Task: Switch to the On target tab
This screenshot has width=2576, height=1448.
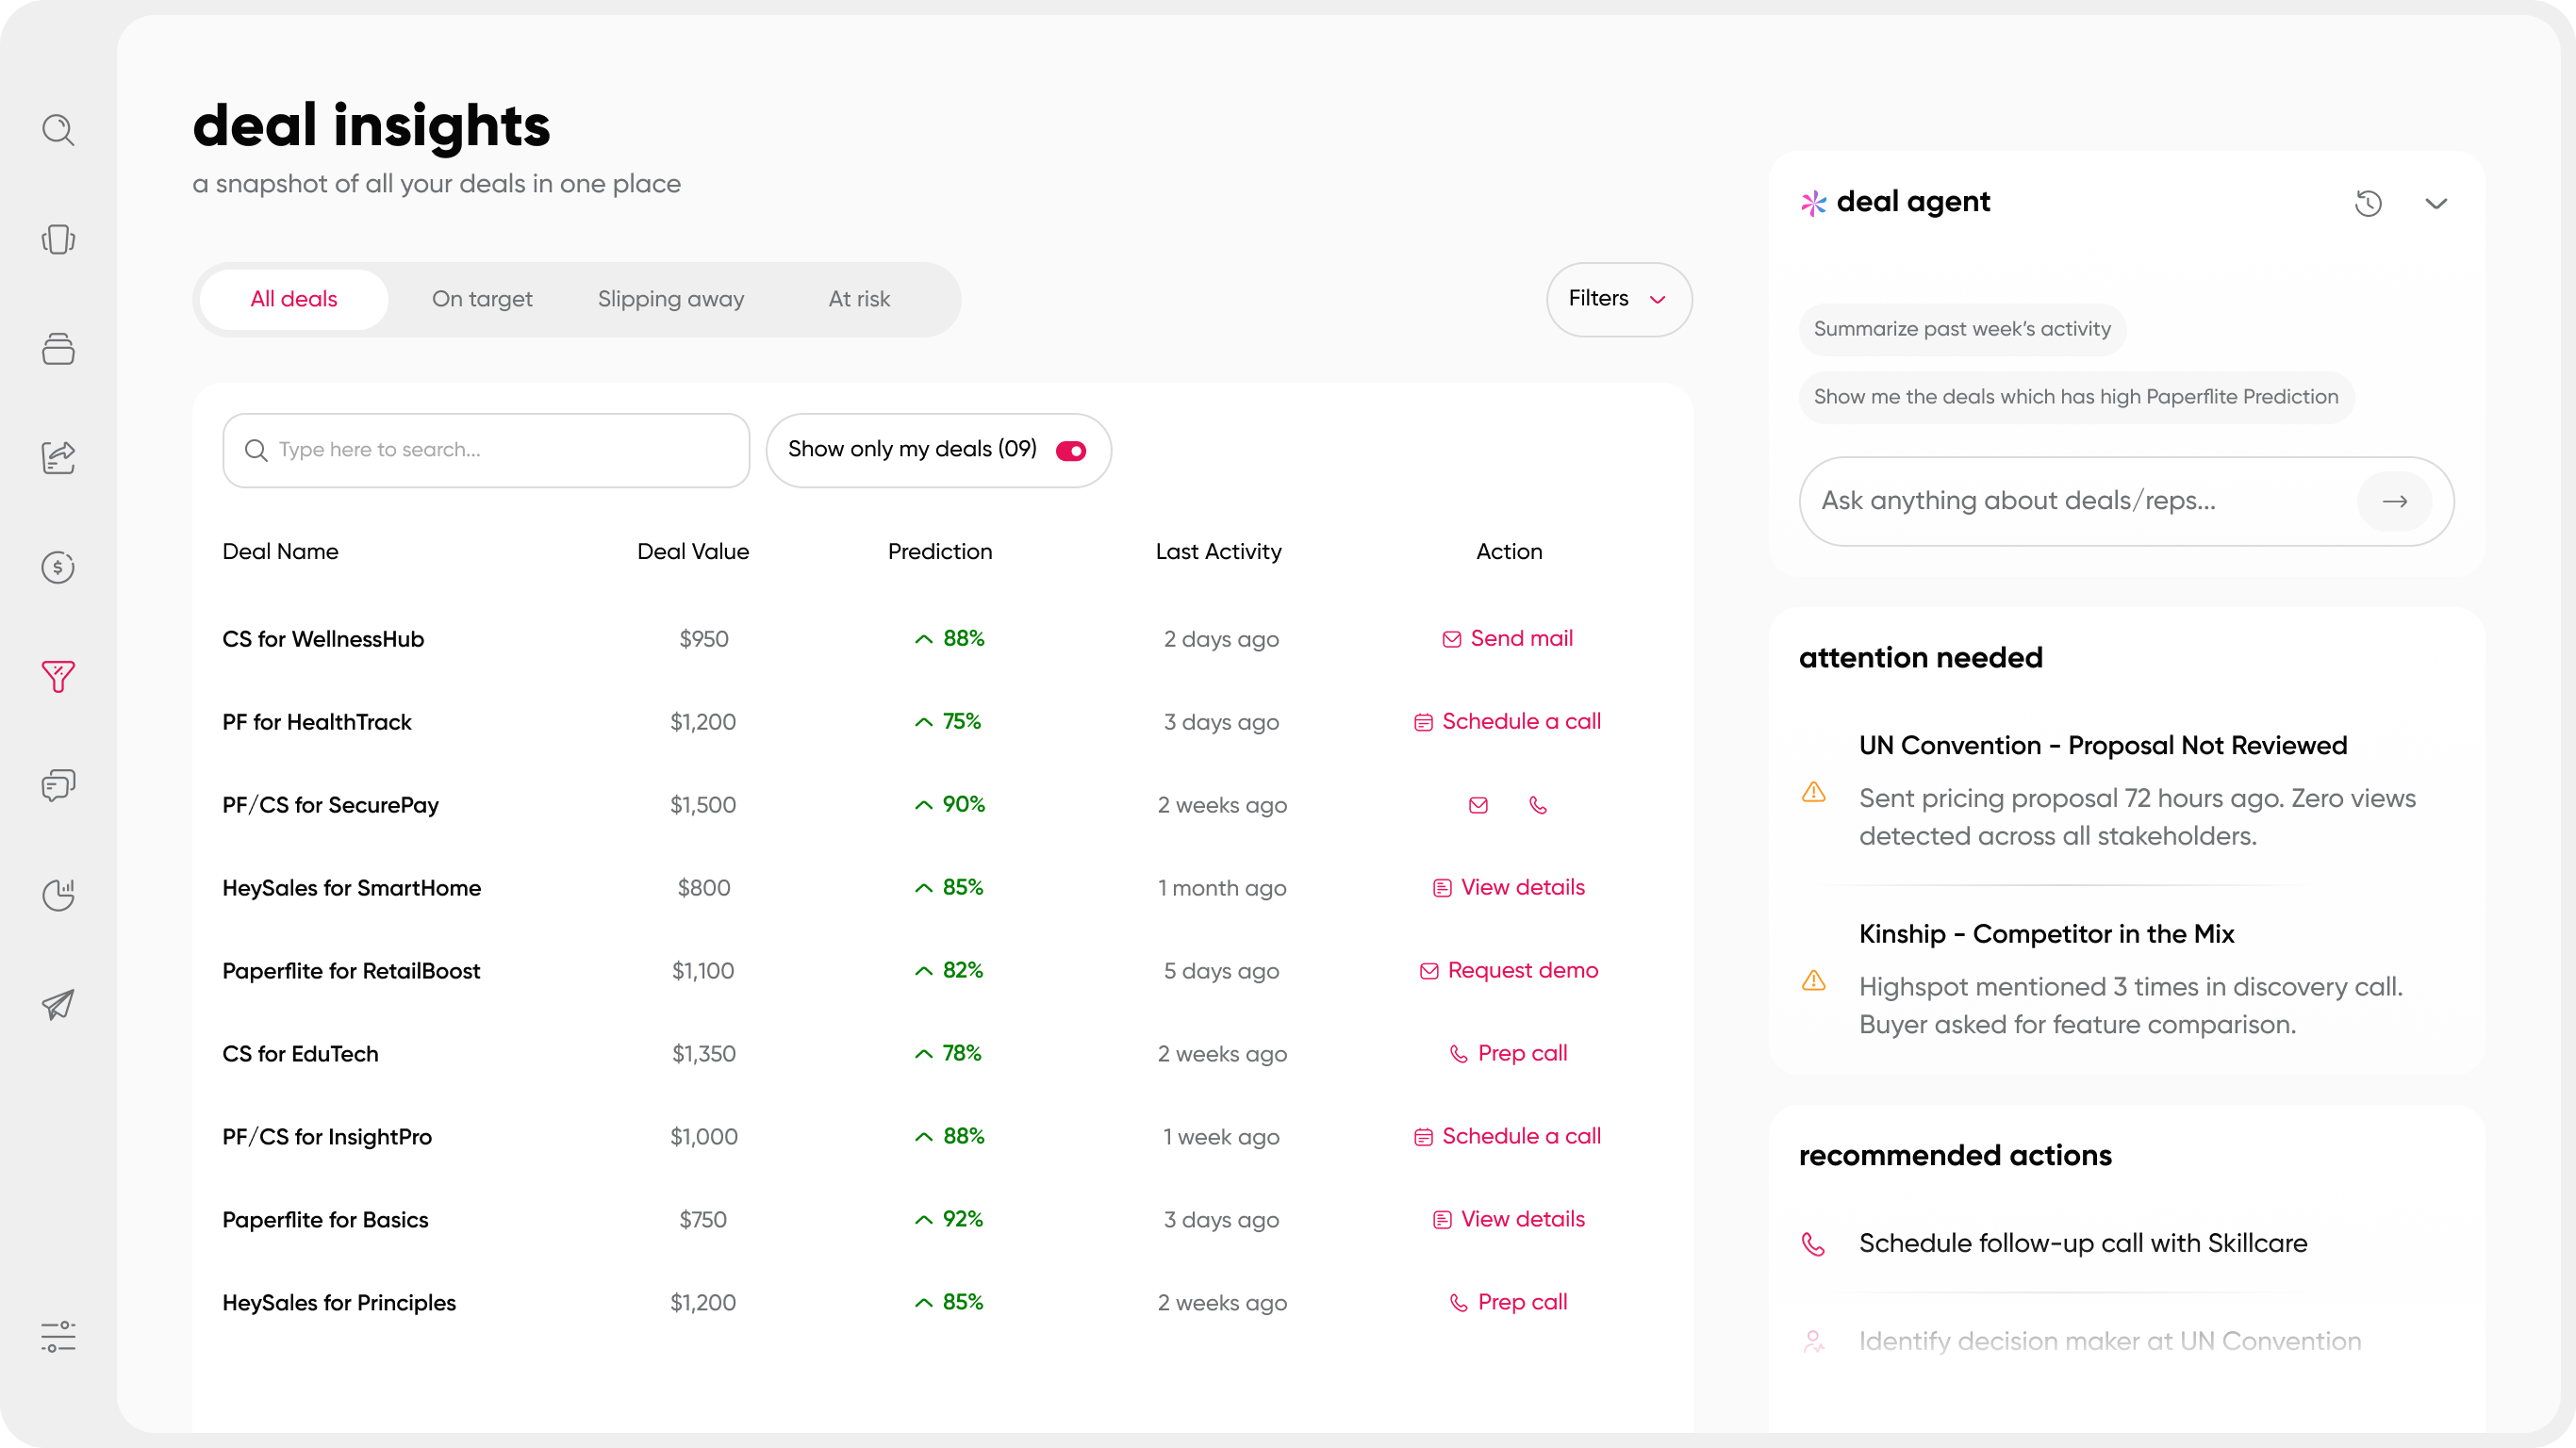Action: [x=482, y=299]
